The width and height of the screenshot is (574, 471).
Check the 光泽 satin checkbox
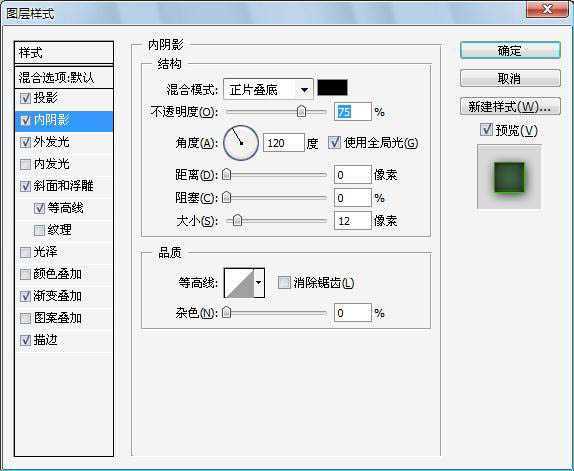pyautogui.click(x=25, y=252)
